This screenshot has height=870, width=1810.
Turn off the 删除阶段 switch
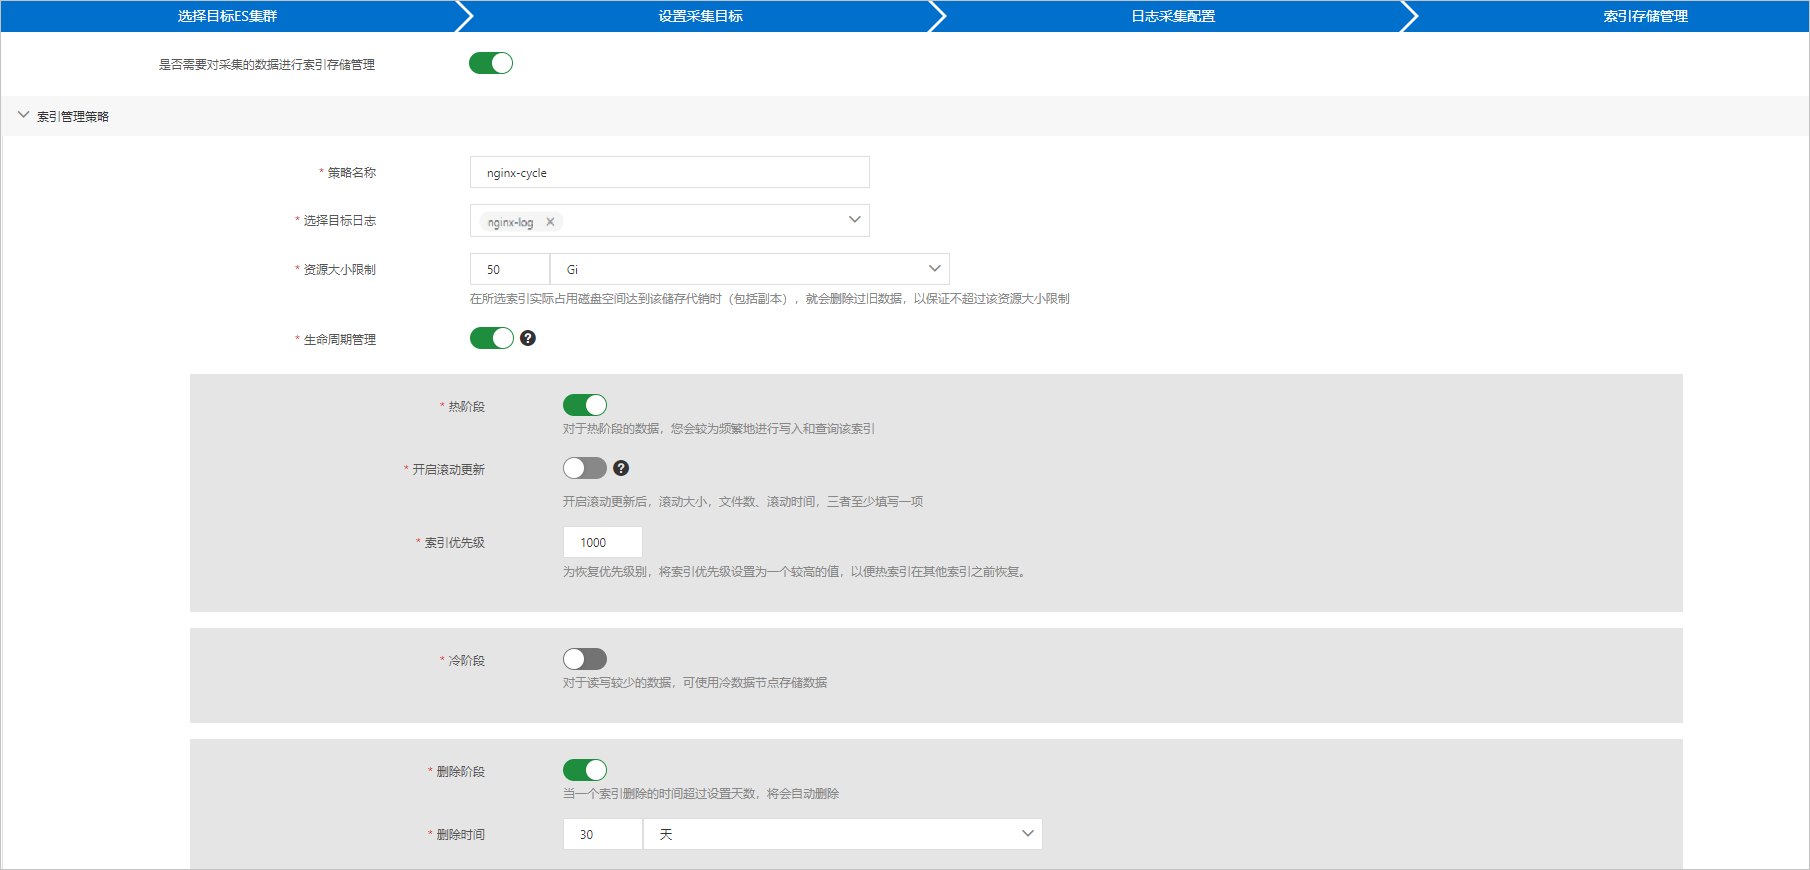[585, 770]
